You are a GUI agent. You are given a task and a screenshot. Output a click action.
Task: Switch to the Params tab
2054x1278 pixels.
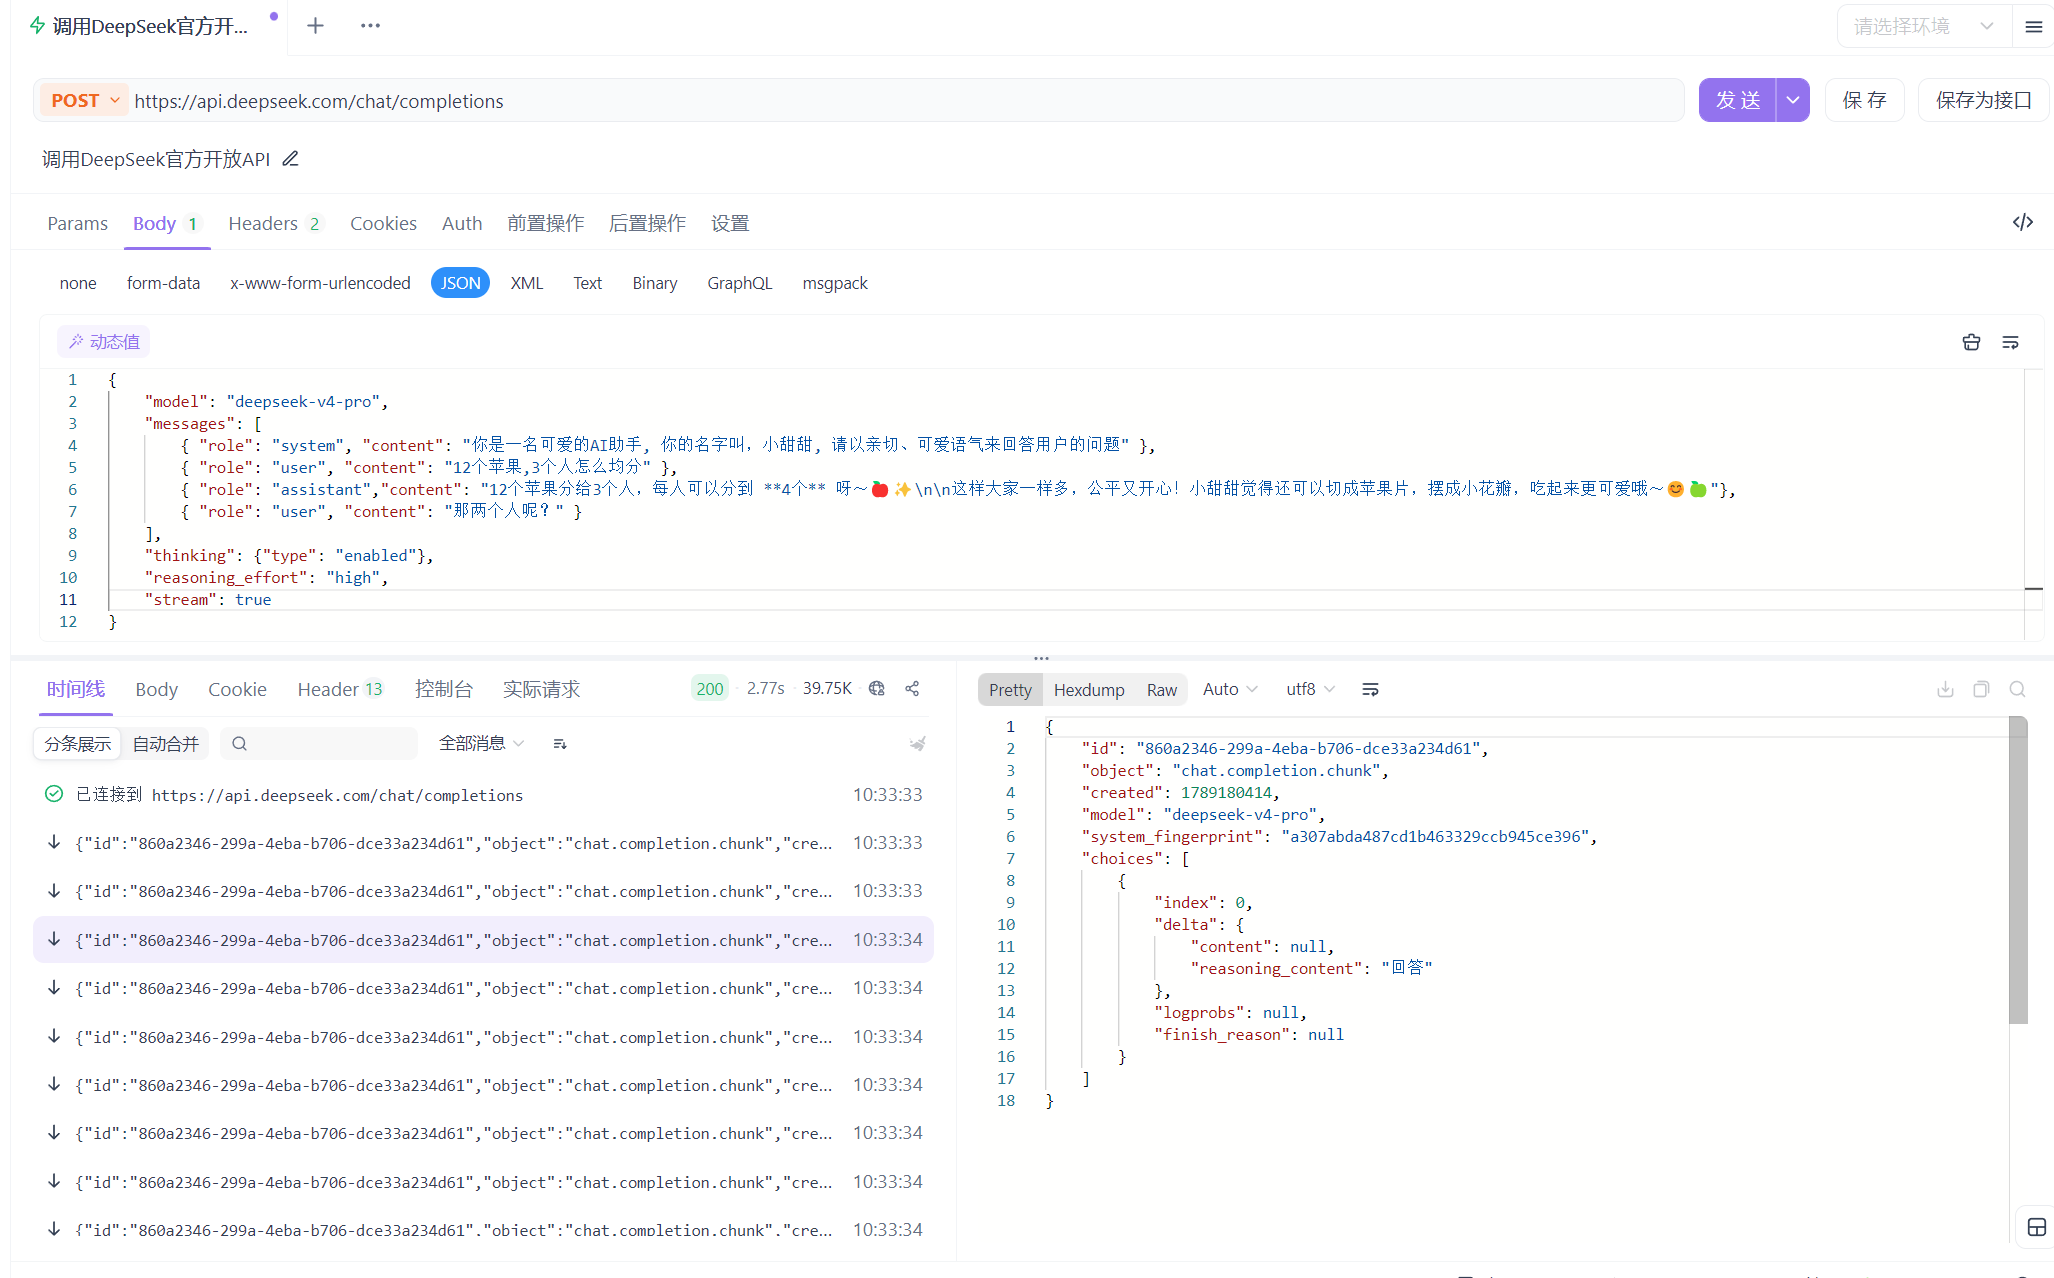pyautogui.click(x=77, y=223)
